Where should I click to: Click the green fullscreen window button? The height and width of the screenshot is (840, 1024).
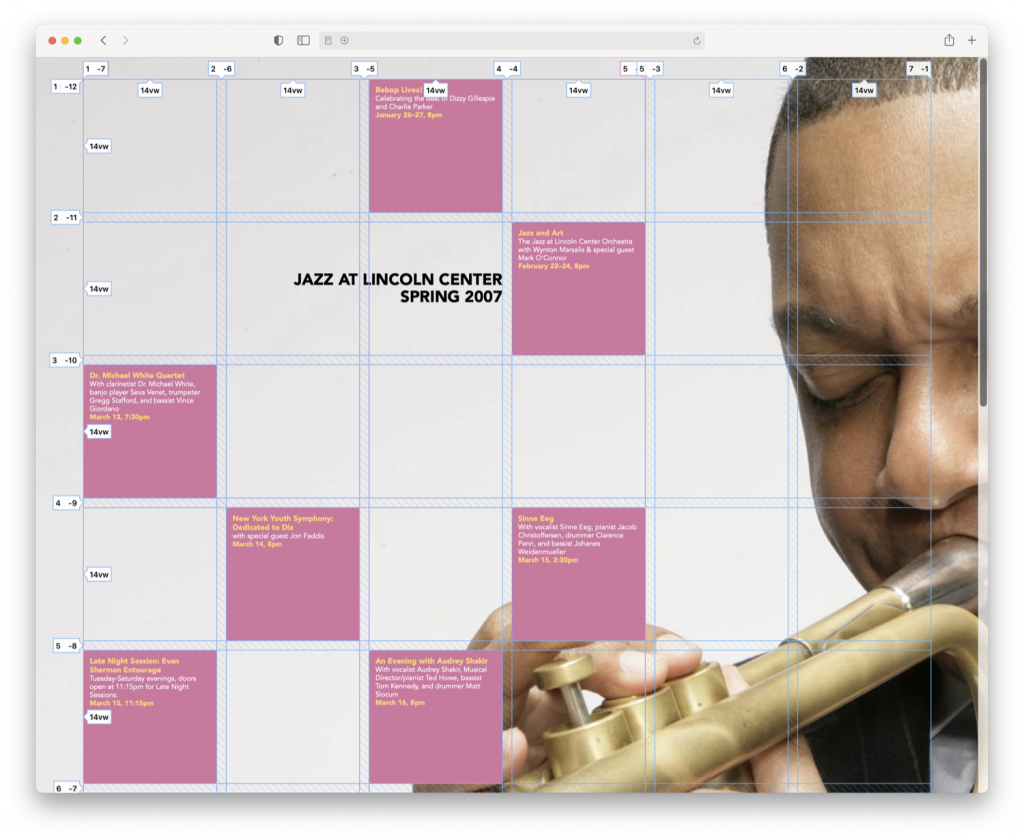point(78,40)
